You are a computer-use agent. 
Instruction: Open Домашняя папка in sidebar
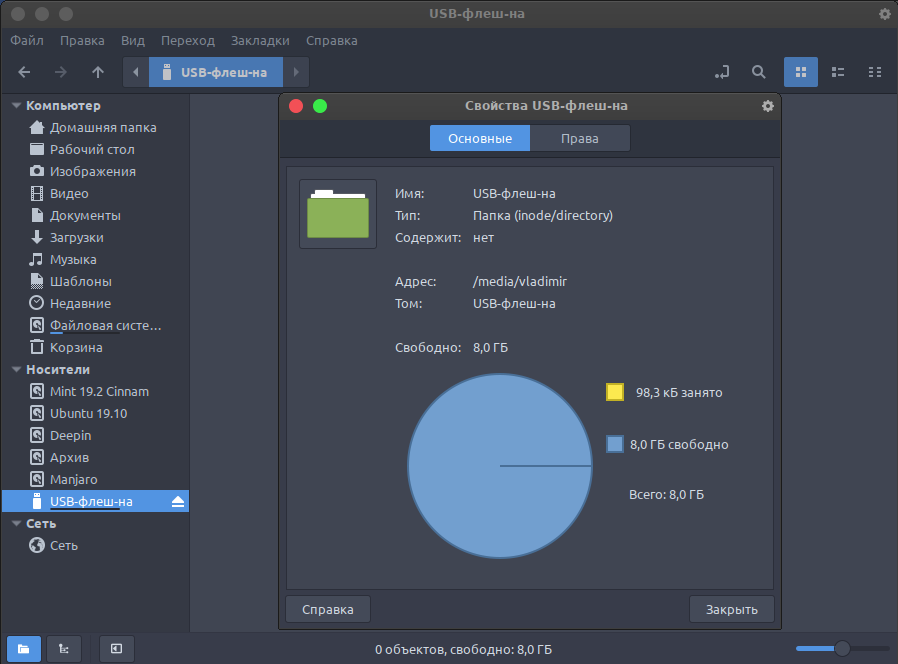95,128
